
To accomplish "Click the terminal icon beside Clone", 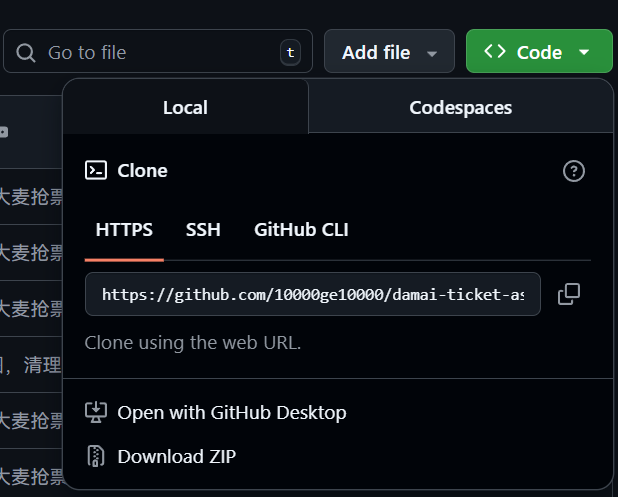I will [x=96, y=170].
